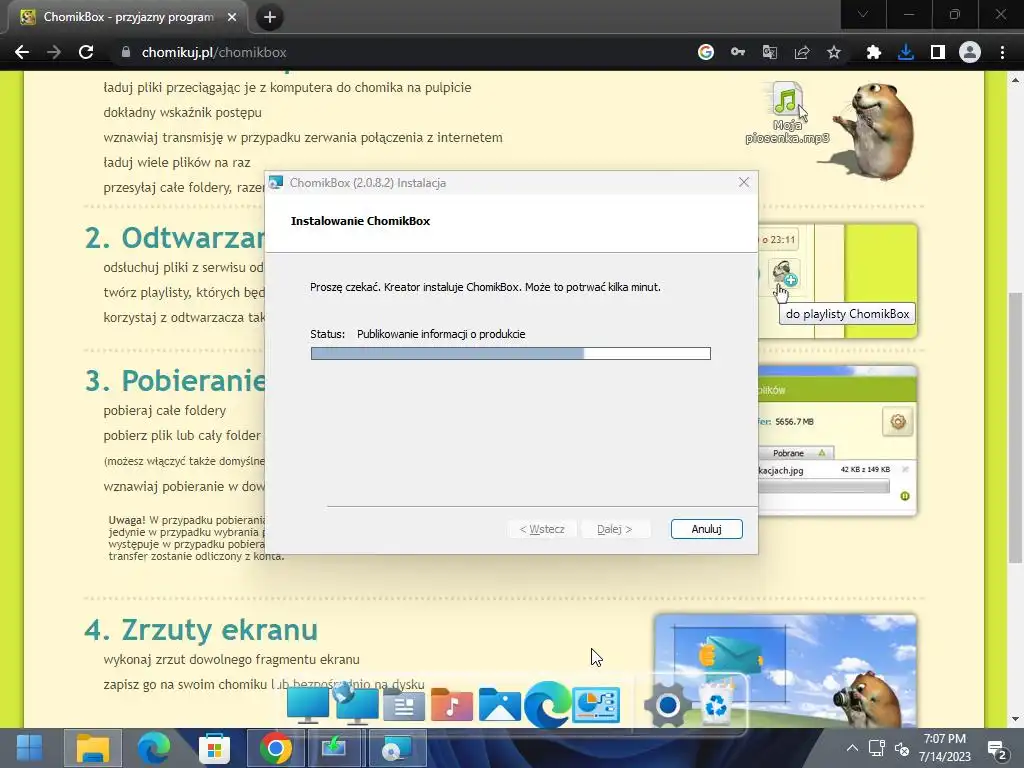Viewport: 1024px width, 768px height.
Task: Click the installer download taskbar icon
Action: (334, 748)
